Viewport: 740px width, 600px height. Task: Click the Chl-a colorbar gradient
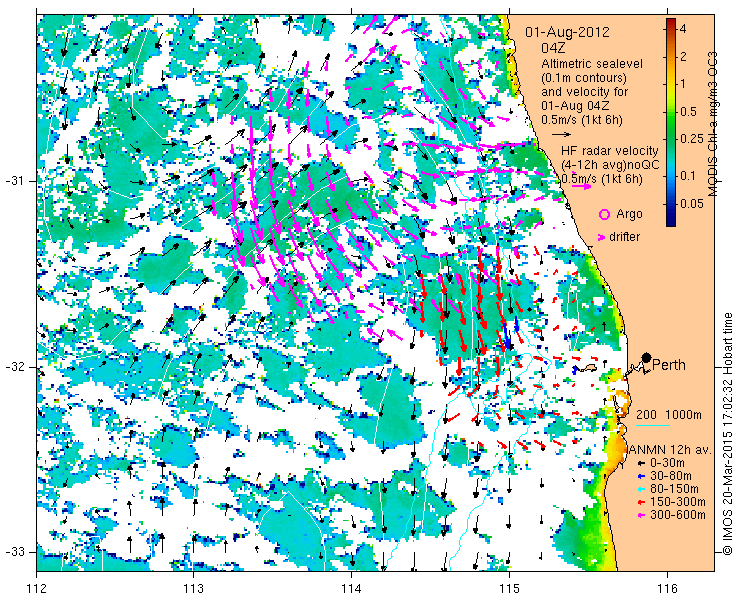671,122
